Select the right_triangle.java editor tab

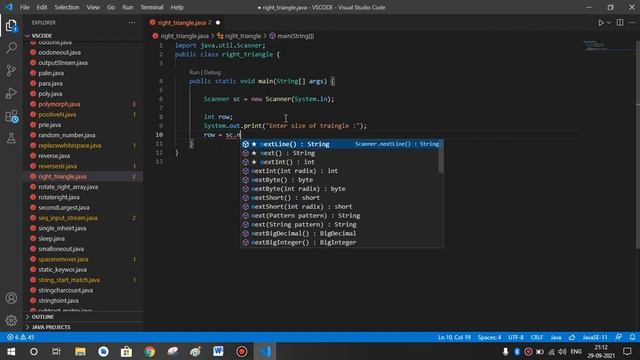click(184, 23)
